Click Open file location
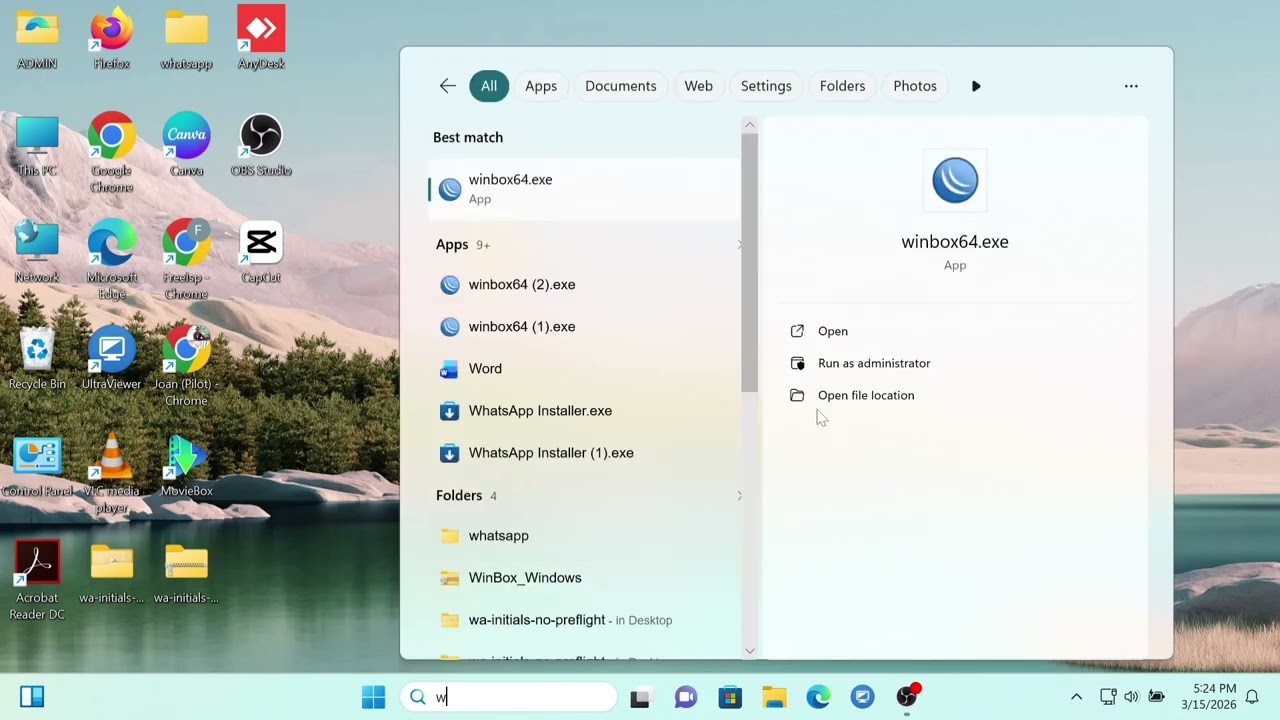The height and width of the screenshot is (720, 1280). [x=852, y=395]
